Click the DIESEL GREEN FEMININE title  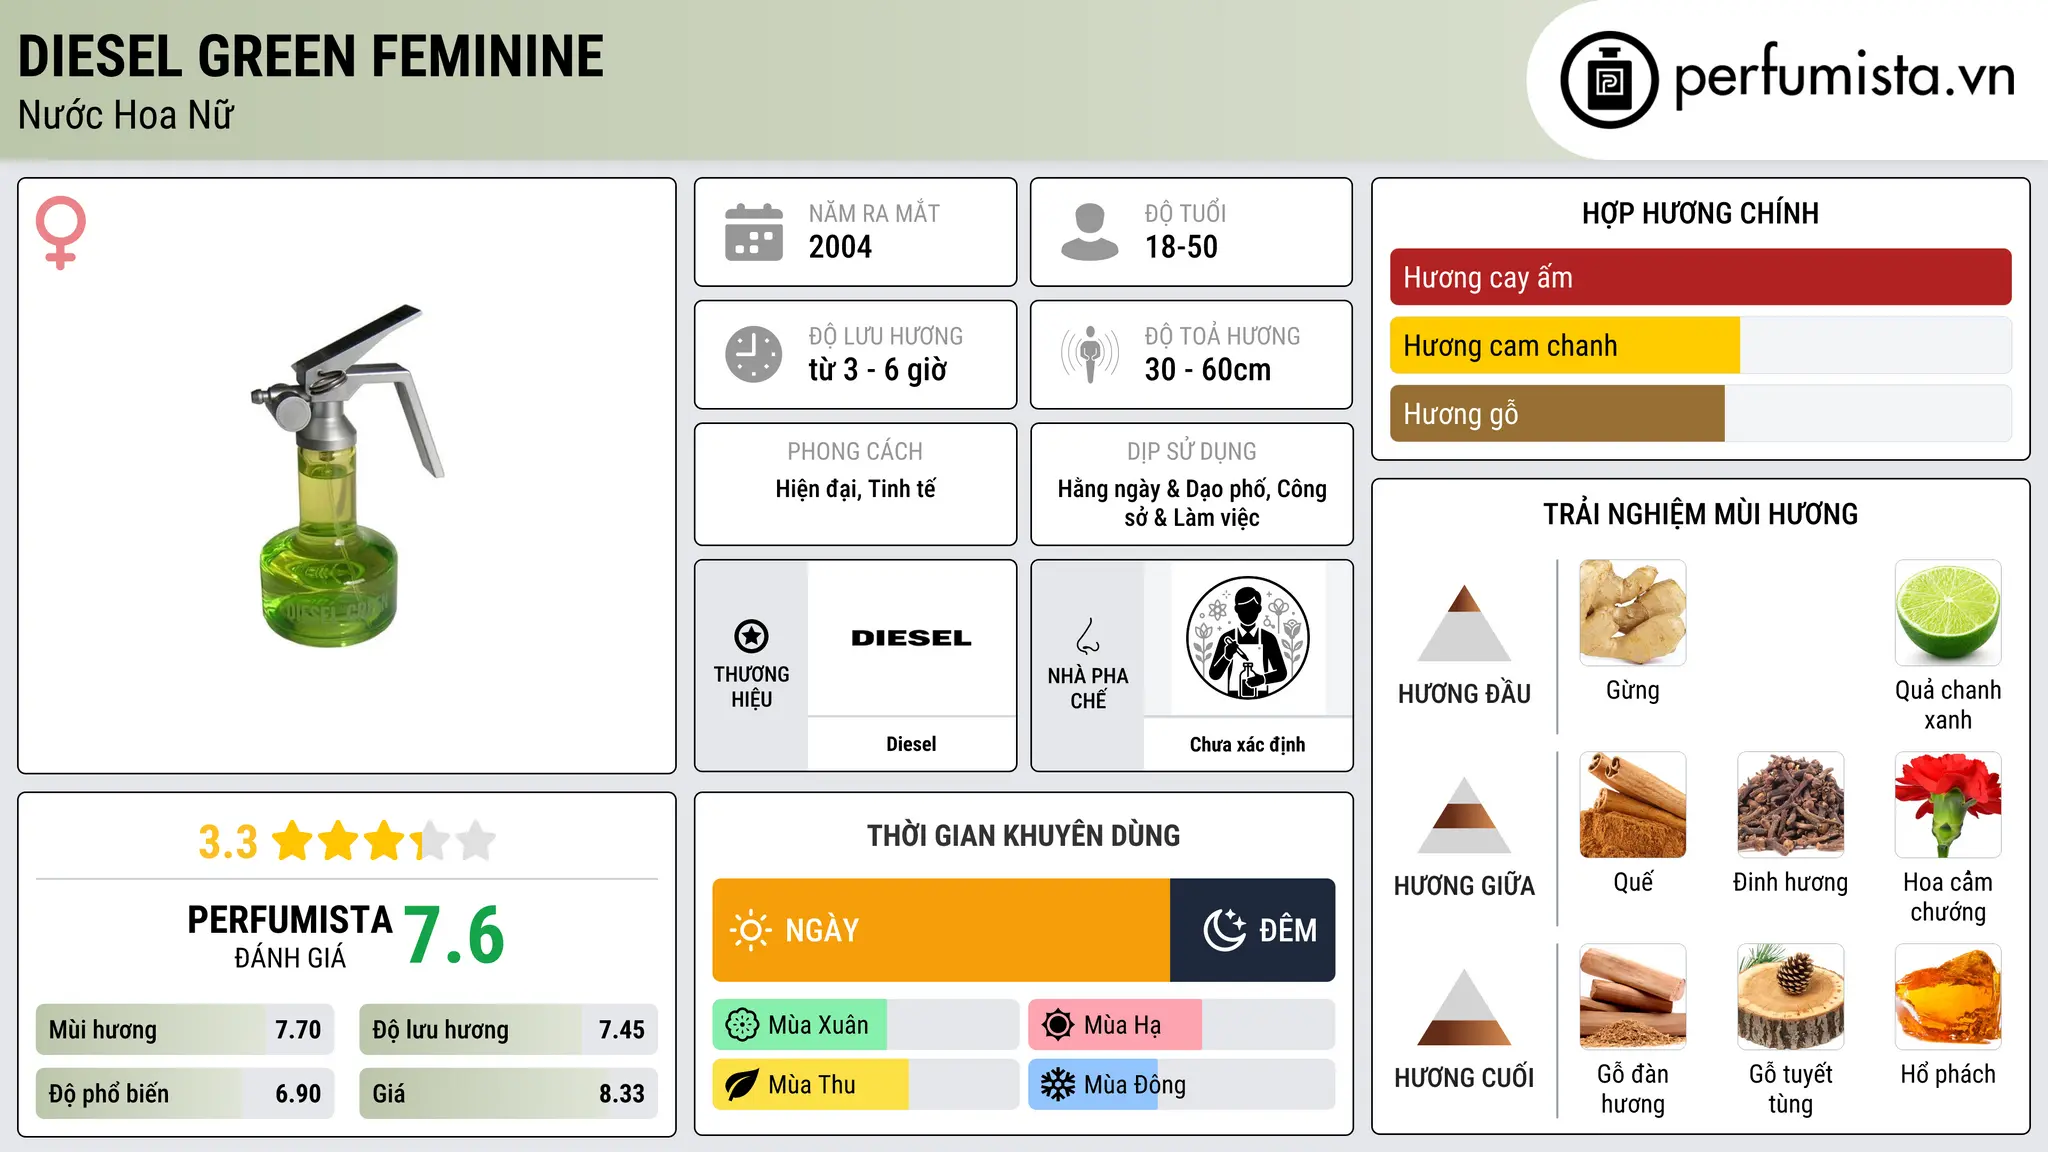(x=311, y=56)
